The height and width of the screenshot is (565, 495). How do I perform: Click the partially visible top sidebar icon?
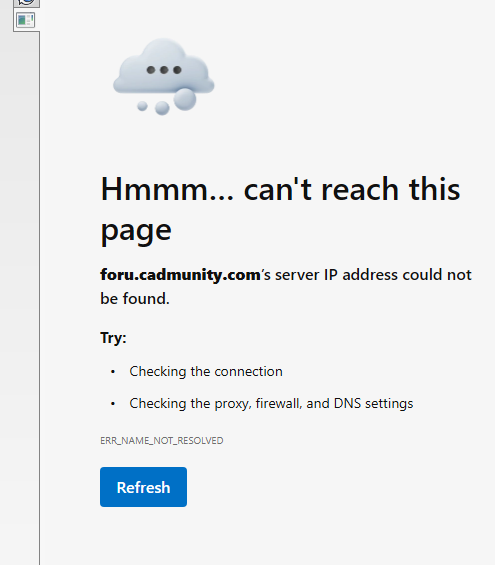pos(26,3)
